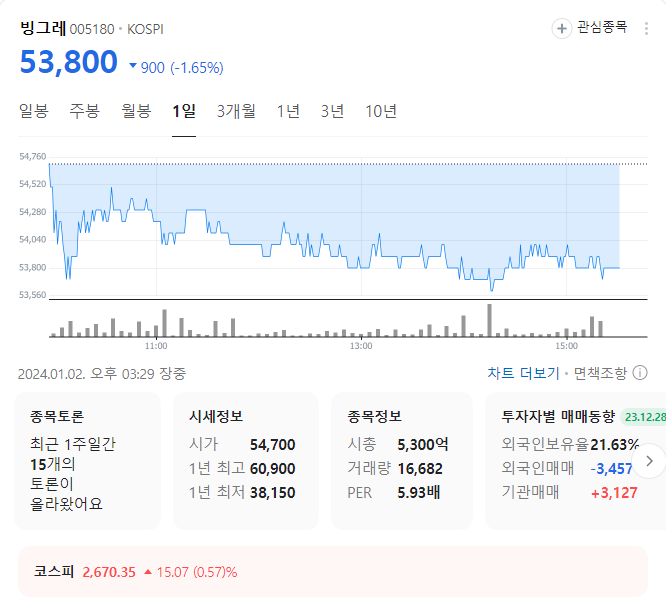
Task: Open the 면책조항 link
Action: (x=600, y=373)
